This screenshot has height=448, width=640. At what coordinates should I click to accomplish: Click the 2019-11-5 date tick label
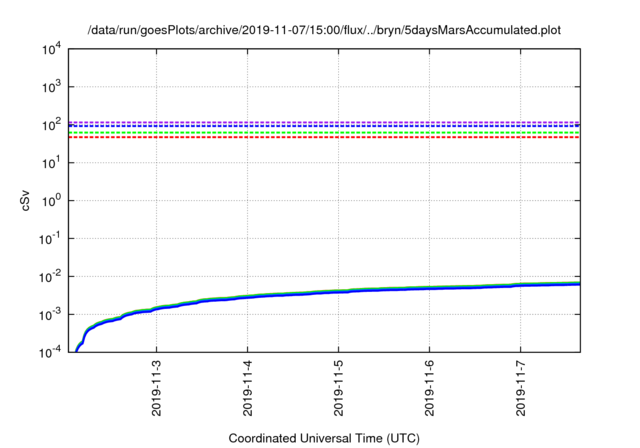tap(339, 388)
